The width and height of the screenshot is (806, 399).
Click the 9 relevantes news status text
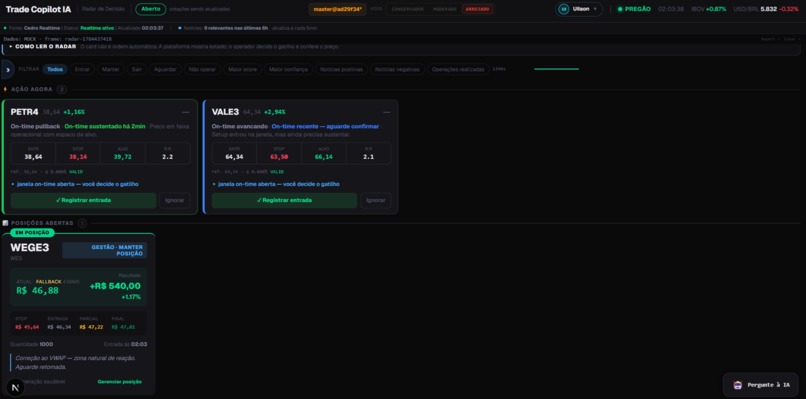click(236, 28)
